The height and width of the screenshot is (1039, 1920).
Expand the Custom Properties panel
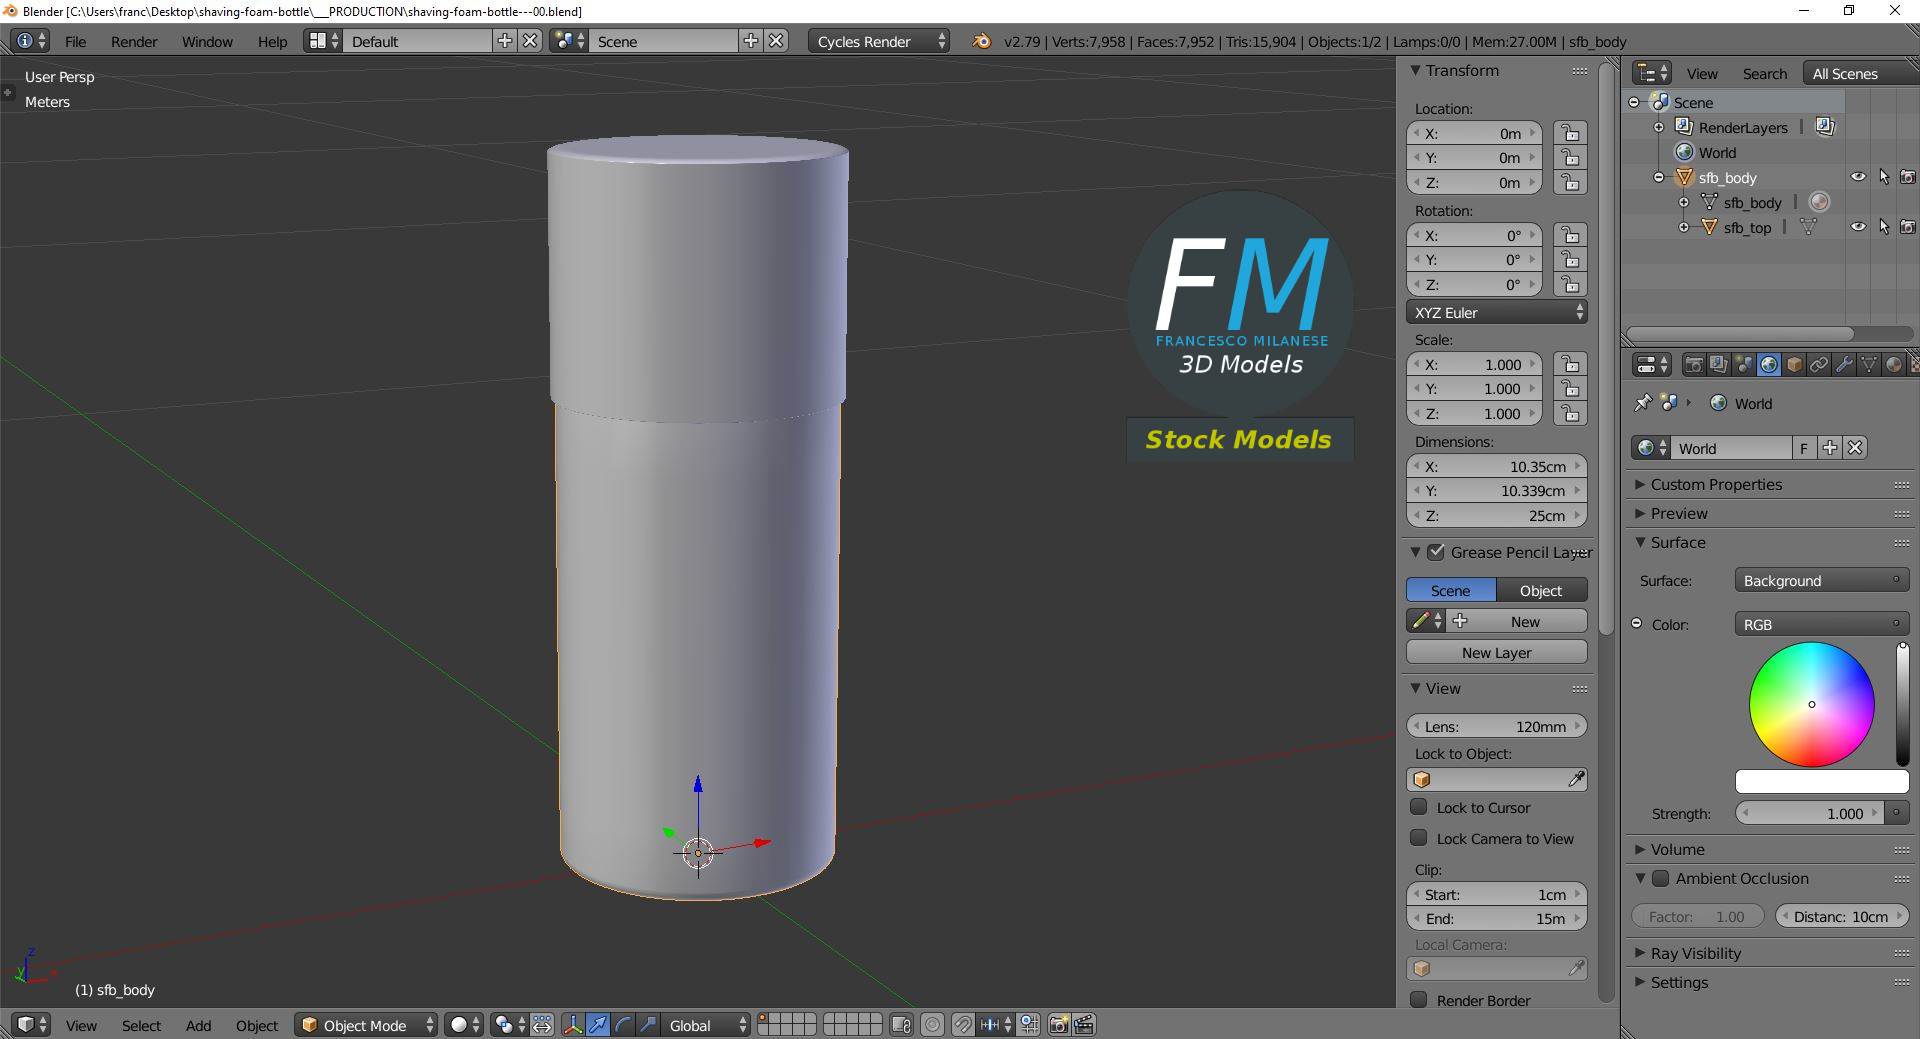[x=1716, y=484]
